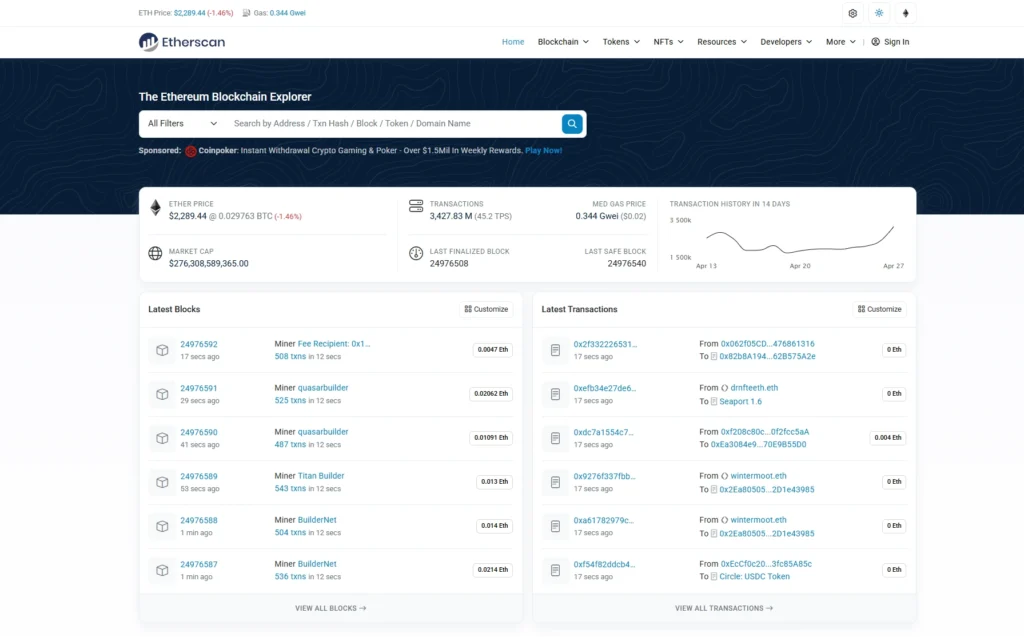Image resolution: width=1024 pixels, height=637 pixels.
Task: Expand the Tokens menu
Action: (621, 42)
